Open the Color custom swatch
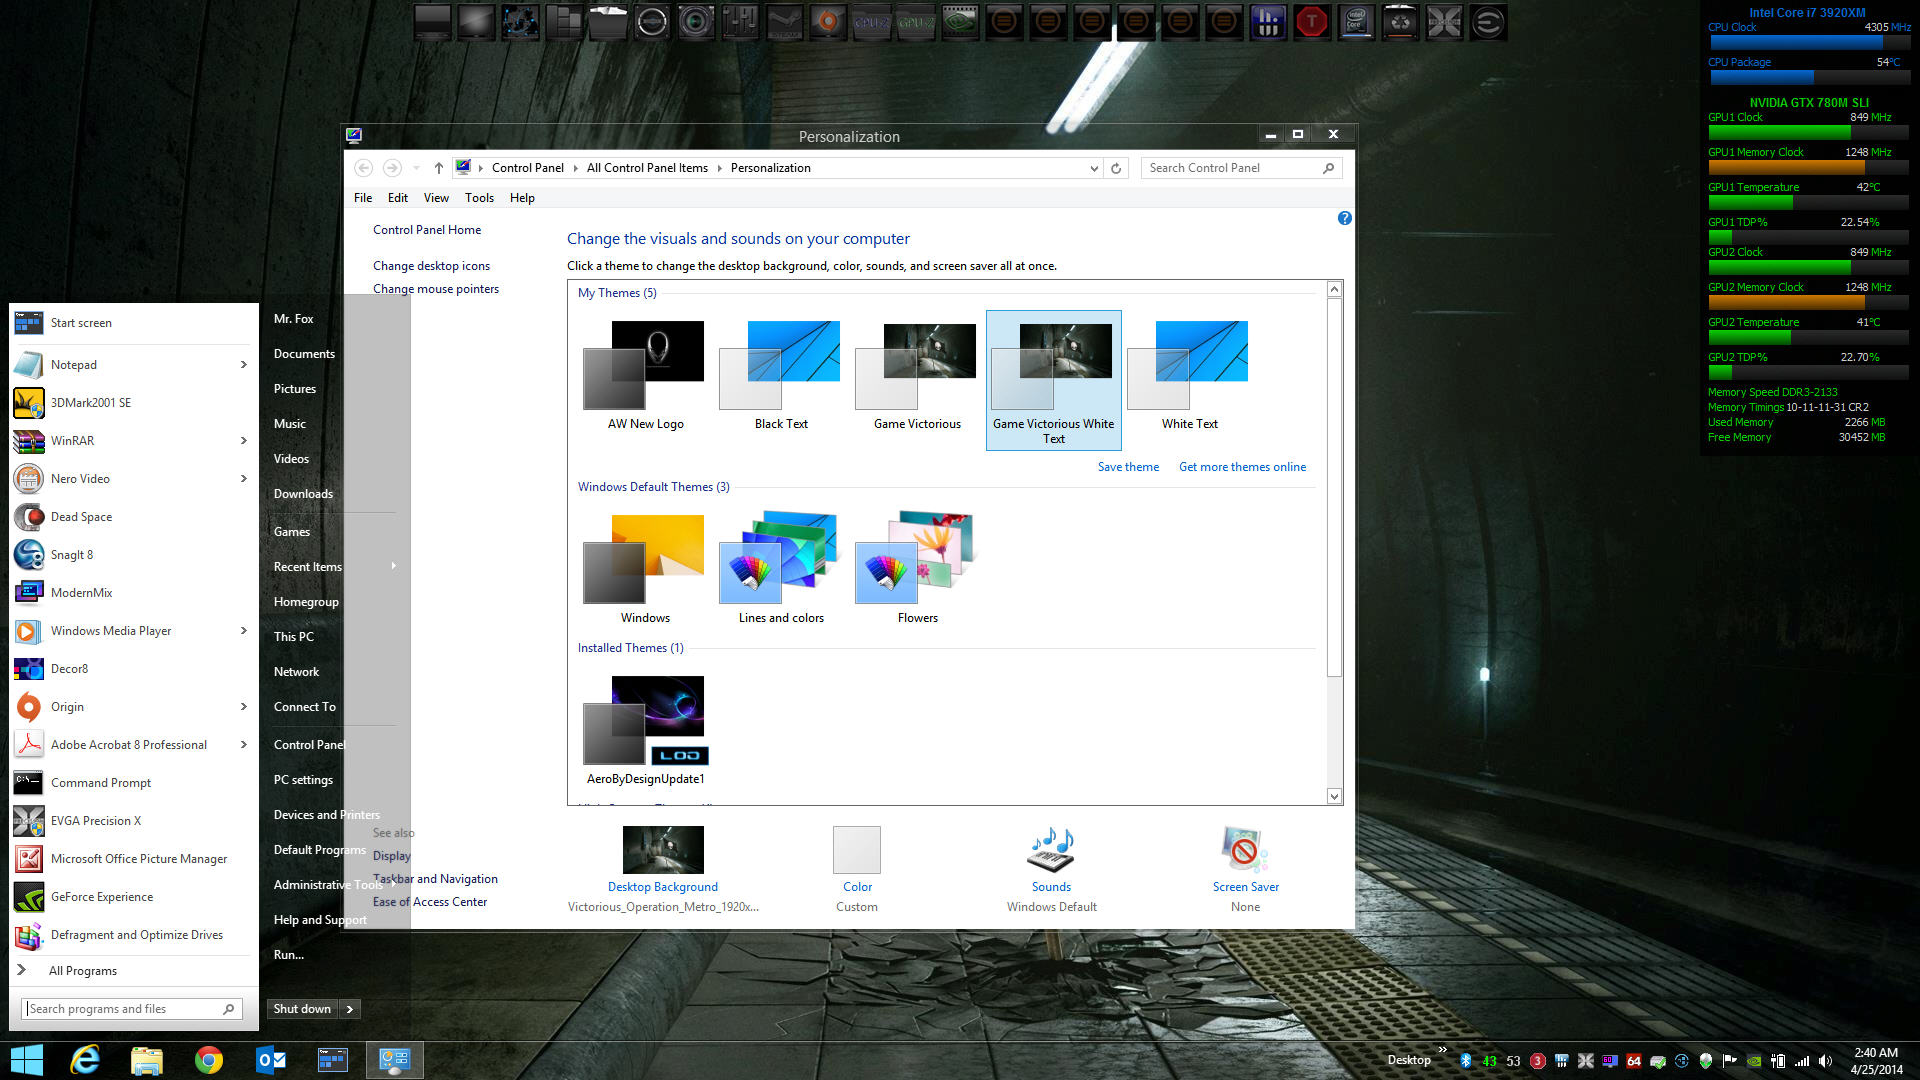The image size is (1920, 1080). pos(857,850)
